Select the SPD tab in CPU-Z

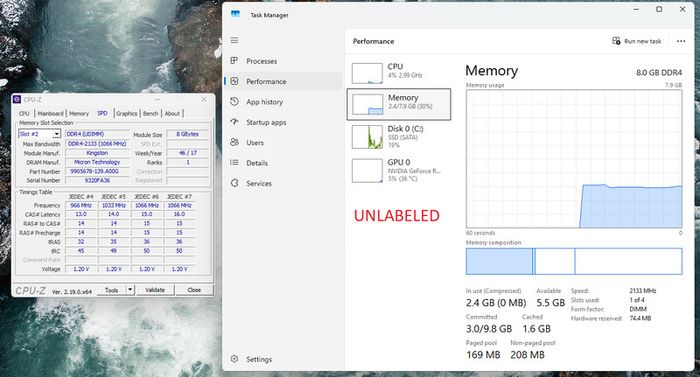(102, 113)
